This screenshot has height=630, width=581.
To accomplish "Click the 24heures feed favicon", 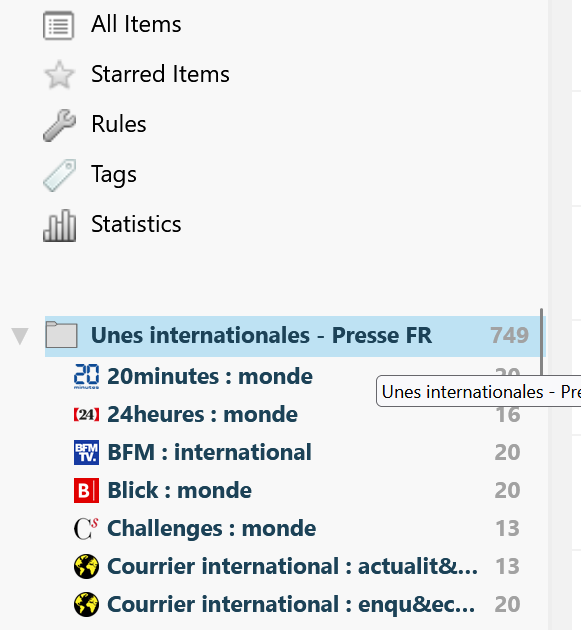I will click(86, 415).
